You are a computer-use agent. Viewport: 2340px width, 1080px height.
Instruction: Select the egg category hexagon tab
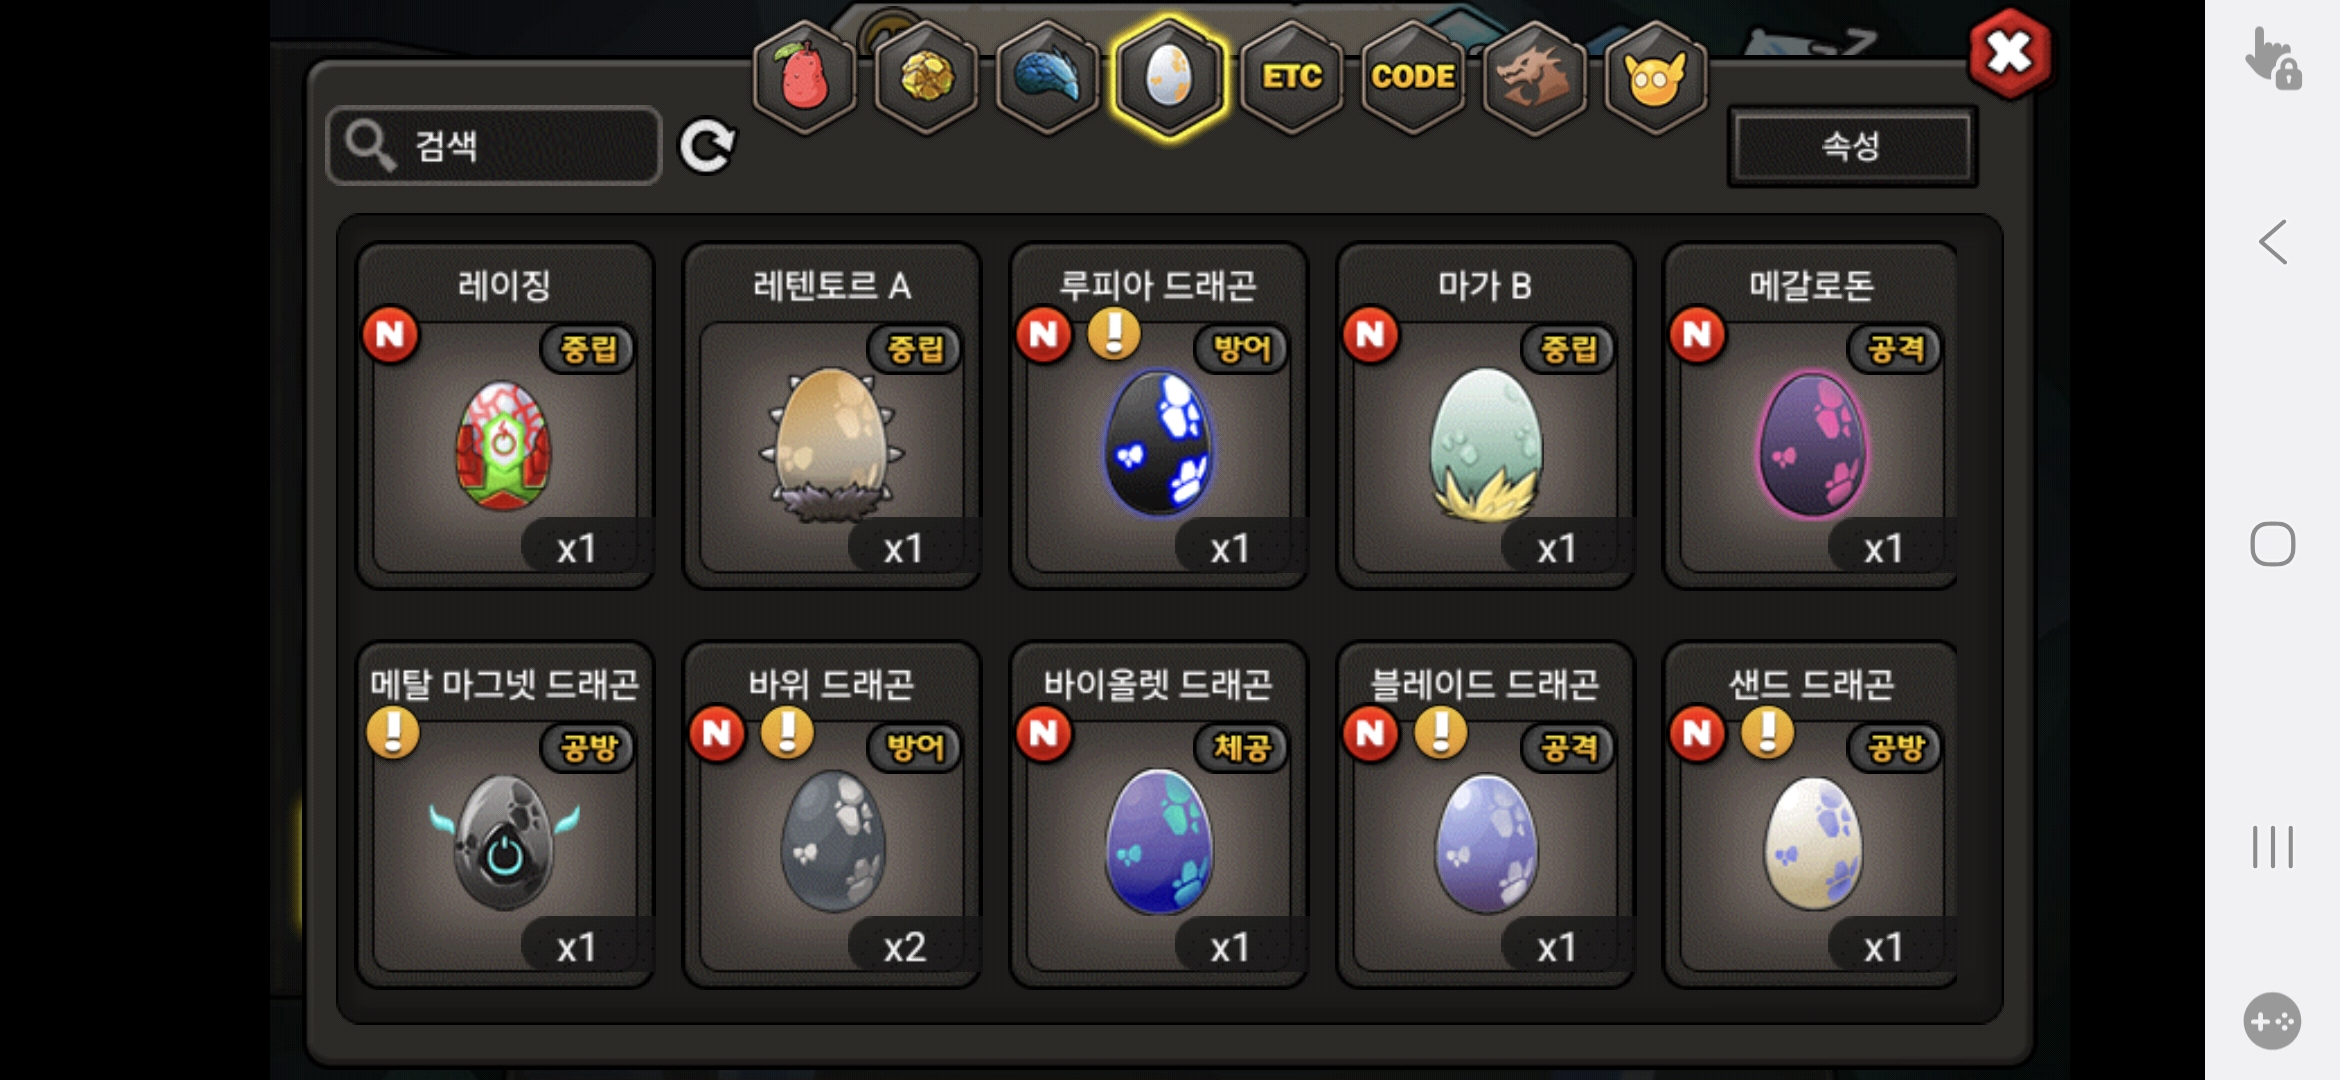1169,78
